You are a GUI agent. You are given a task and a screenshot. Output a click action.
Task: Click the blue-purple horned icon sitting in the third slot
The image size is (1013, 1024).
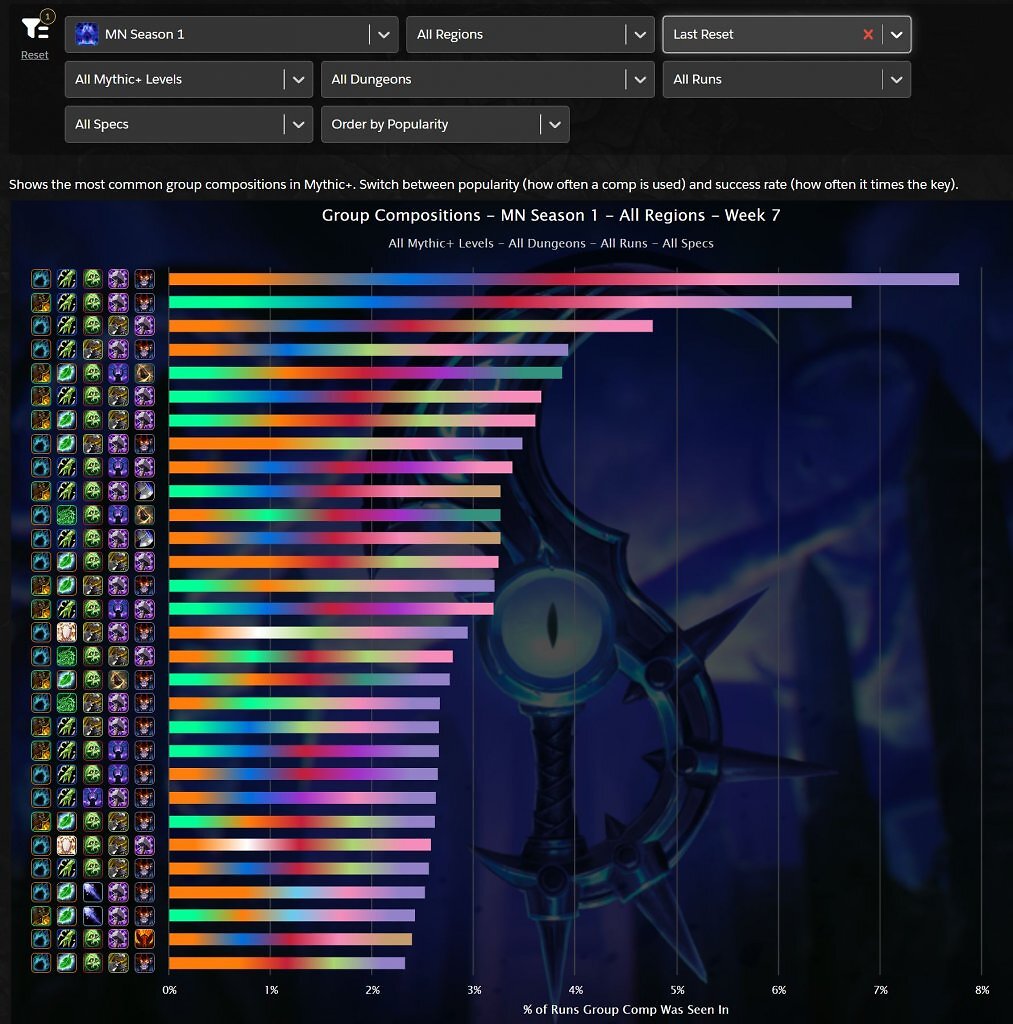click(x=93, y=797)
